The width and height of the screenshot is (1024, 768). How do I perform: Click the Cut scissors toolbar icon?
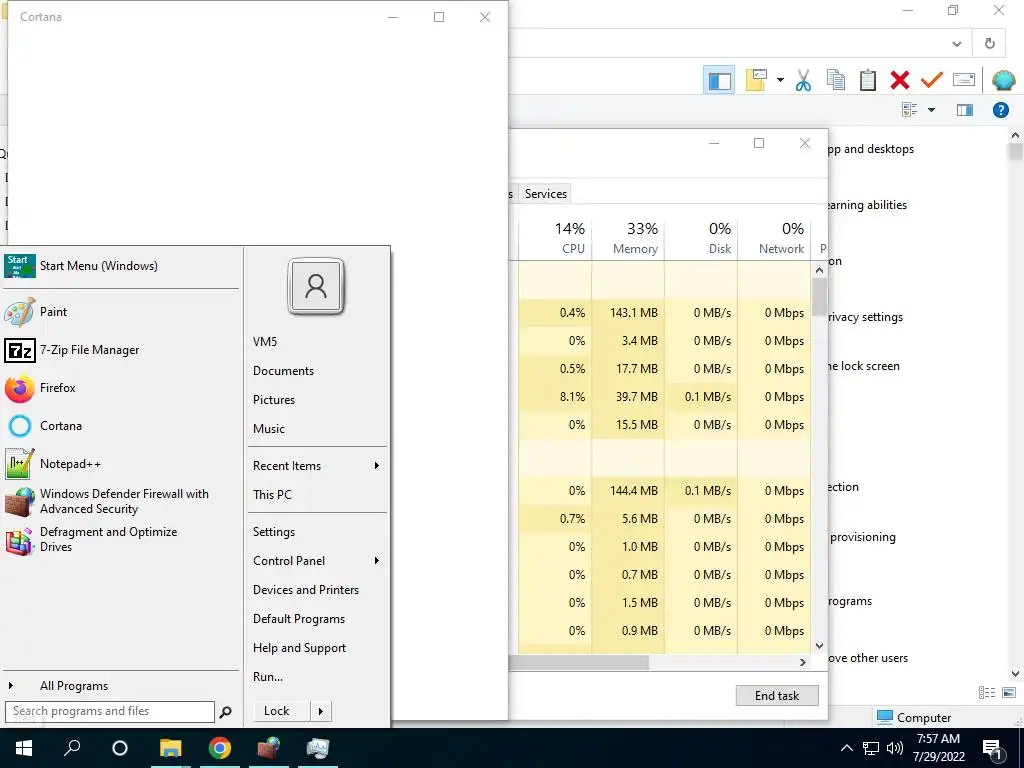coord(803,80)
